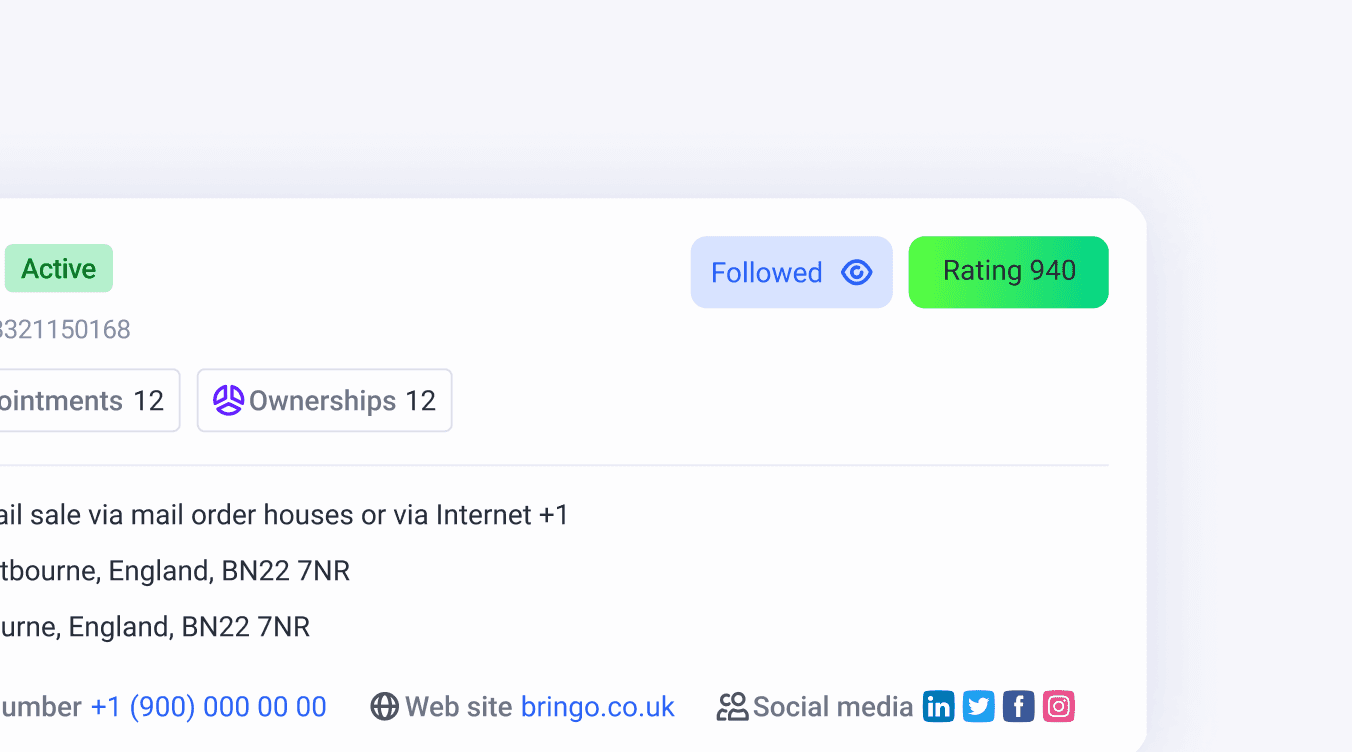
Task: Open the LinkedIn social media icon
Action: tap(938, 706)
